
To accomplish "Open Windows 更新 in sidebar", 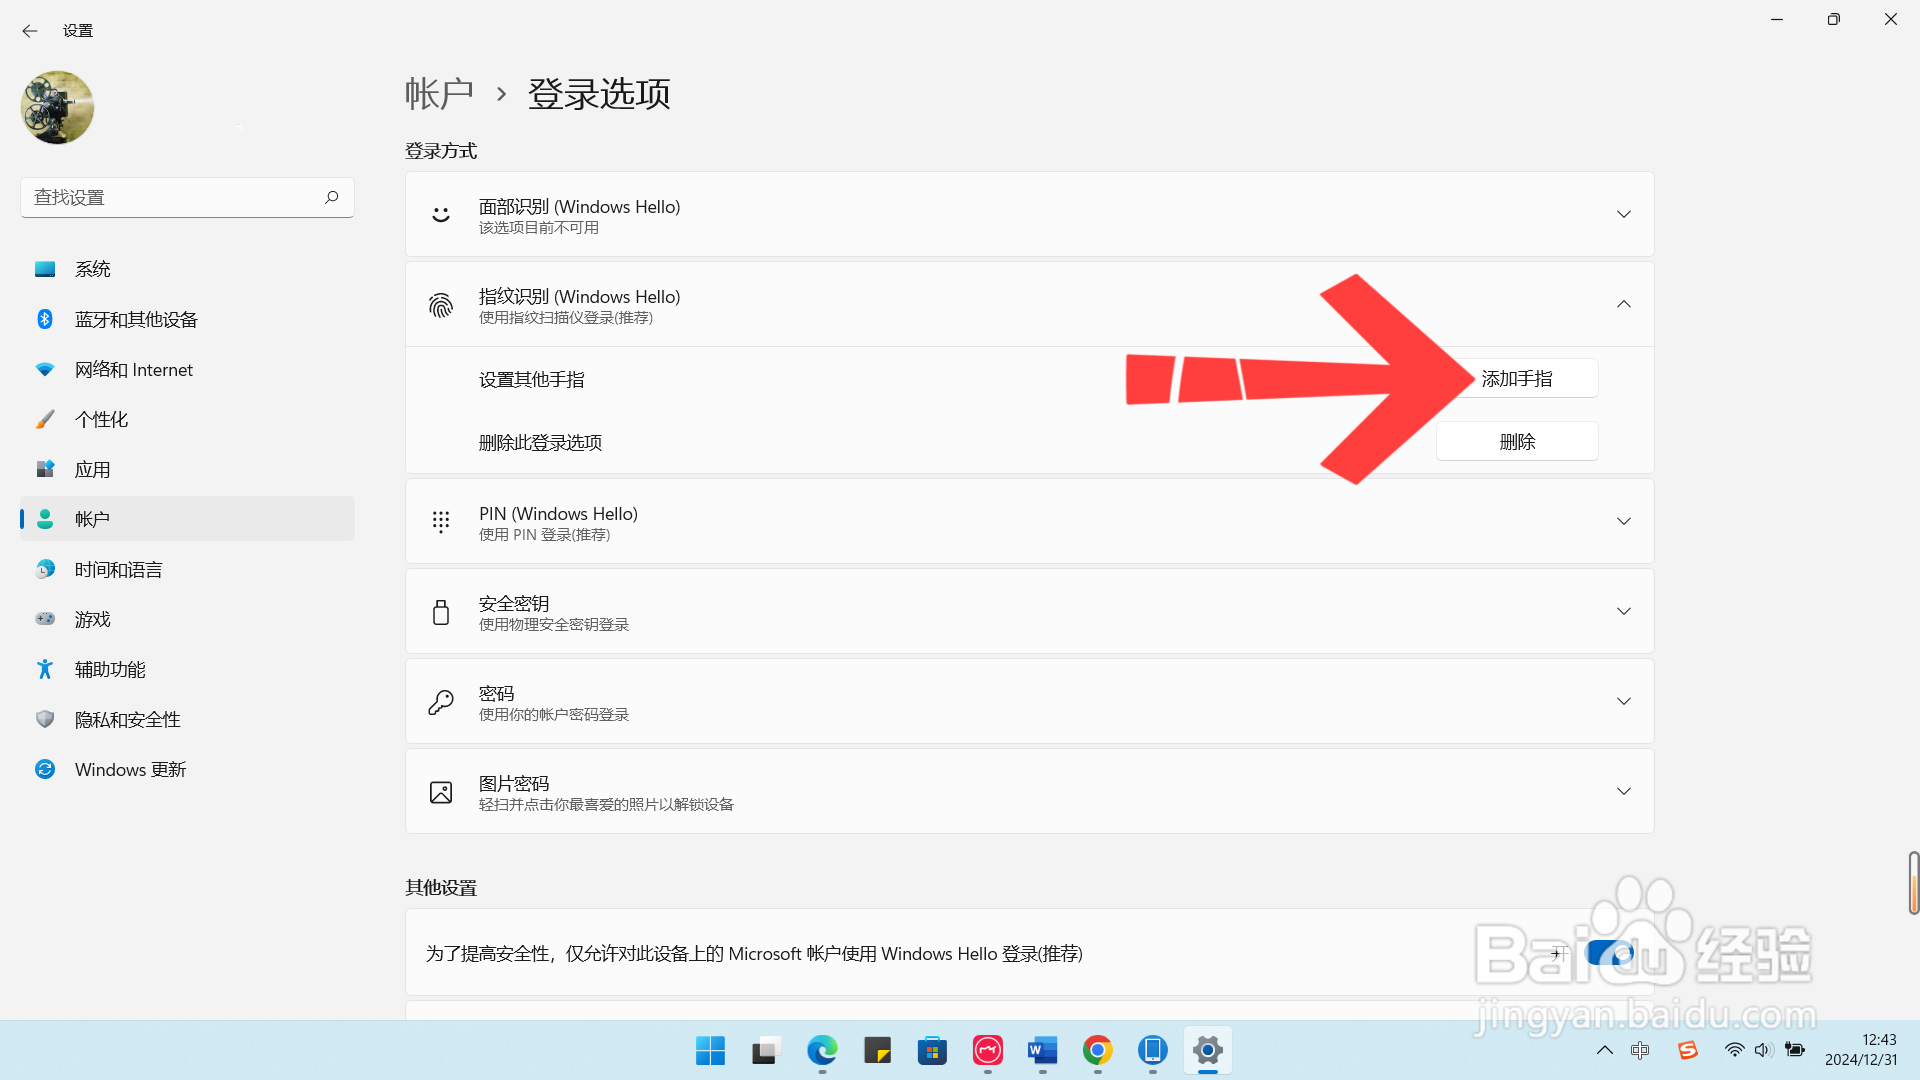I will pos(187,769).
